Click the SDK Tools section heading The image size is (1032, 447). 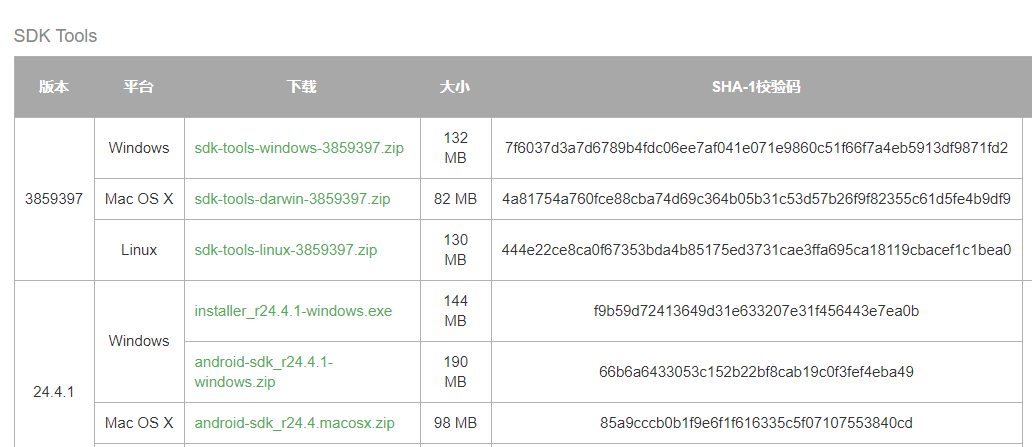click(x=55, y=36)
